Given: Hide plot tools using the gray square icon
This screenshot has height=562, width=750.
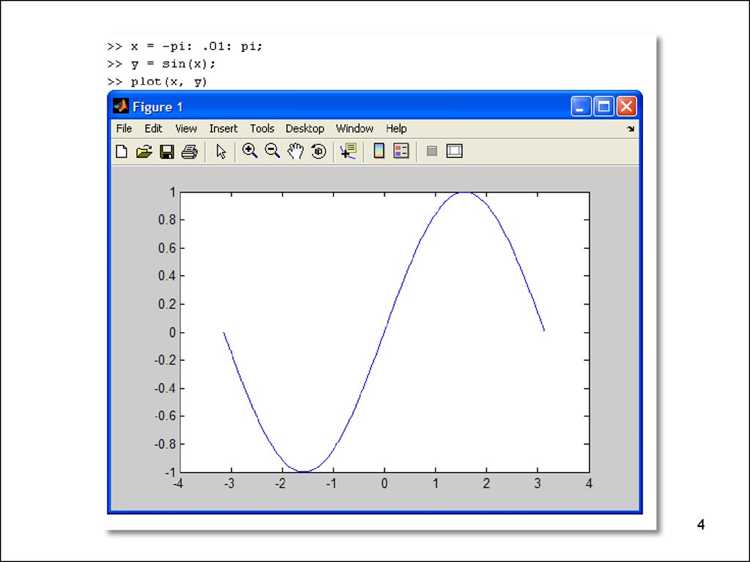Looking at the screenshot, I should click(x=431, y=151).
